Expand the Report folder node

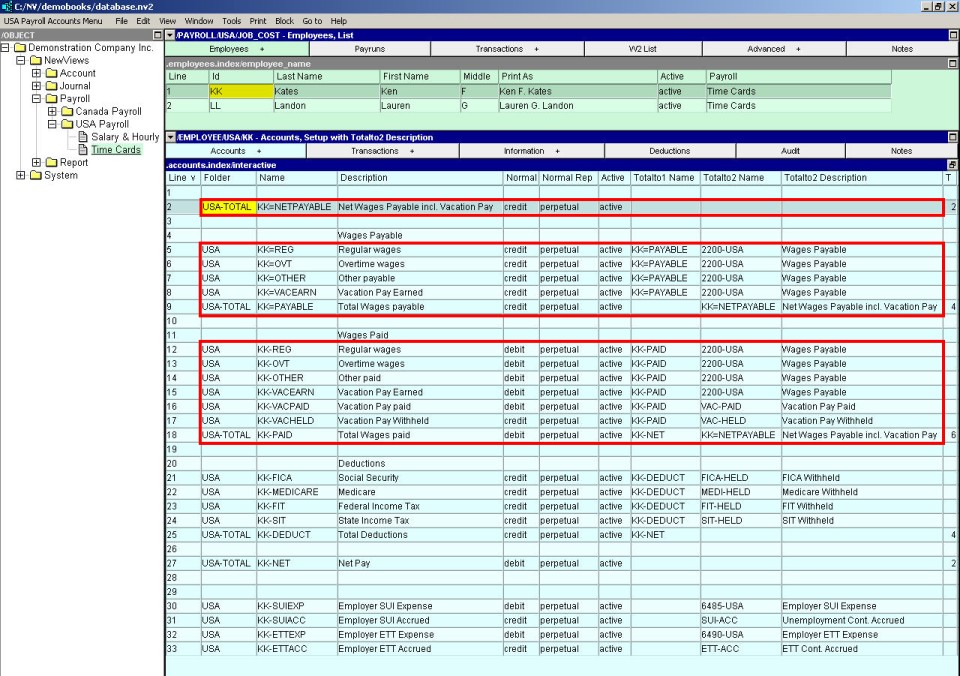[36, 163]
